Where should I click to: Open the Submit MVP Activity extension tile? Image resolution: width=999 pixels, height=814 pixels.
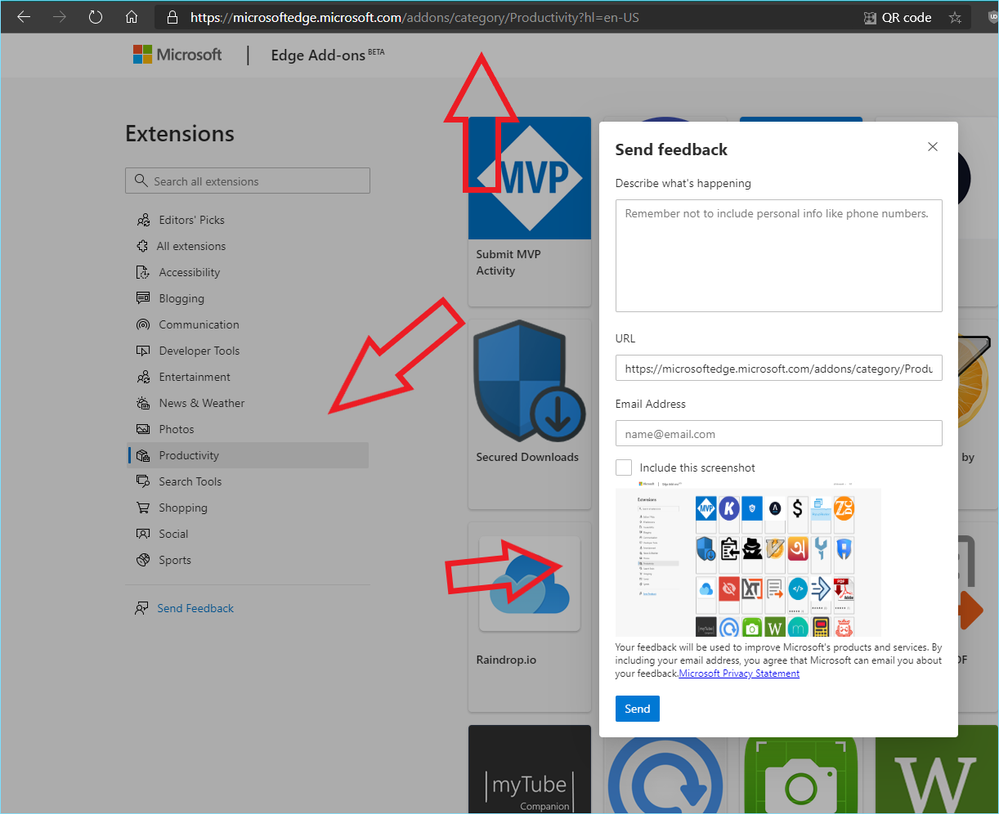point(529,211)
